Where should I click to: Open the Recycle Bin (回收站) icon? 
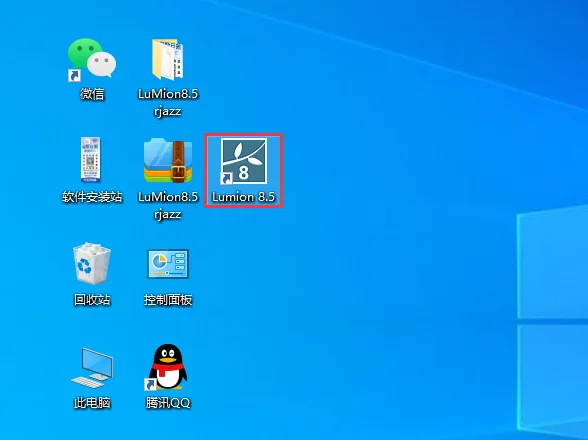click(92, 263)
